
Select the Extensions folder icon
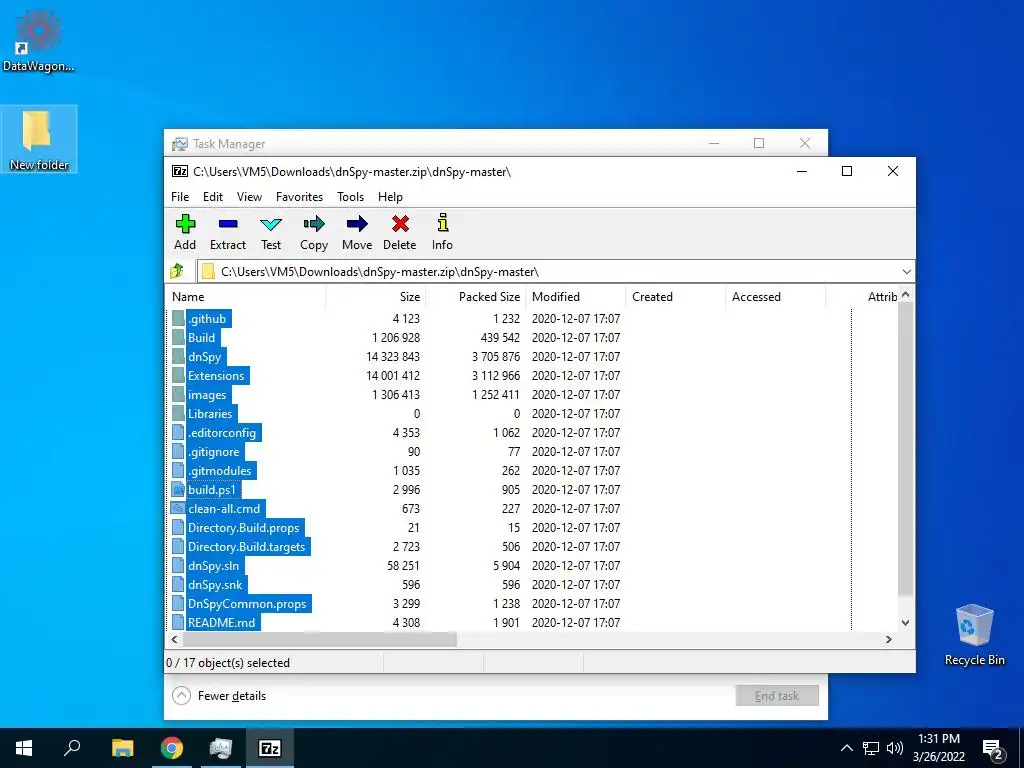tap(179, 376)
